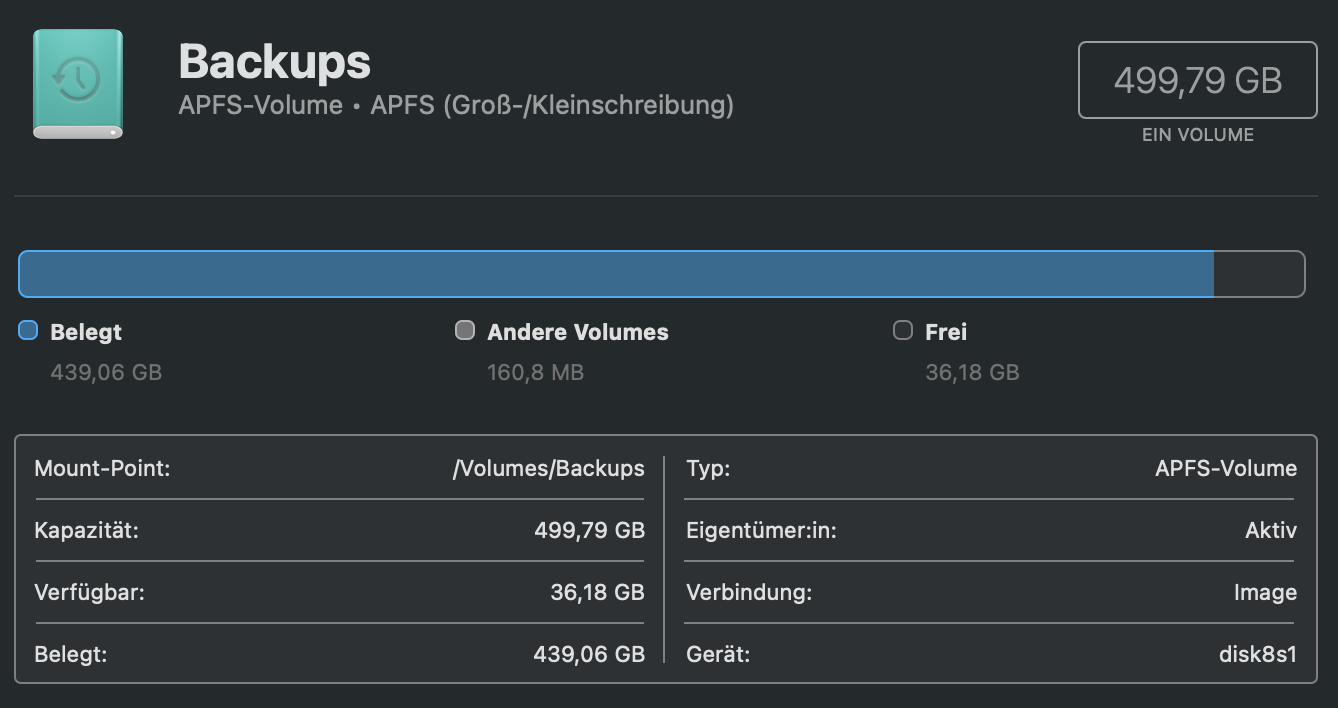Viewport: 1338px width, 708px height.
Task: Click the Verfügbar row value 36,18 GB
Action: click(x=597, y=592)
